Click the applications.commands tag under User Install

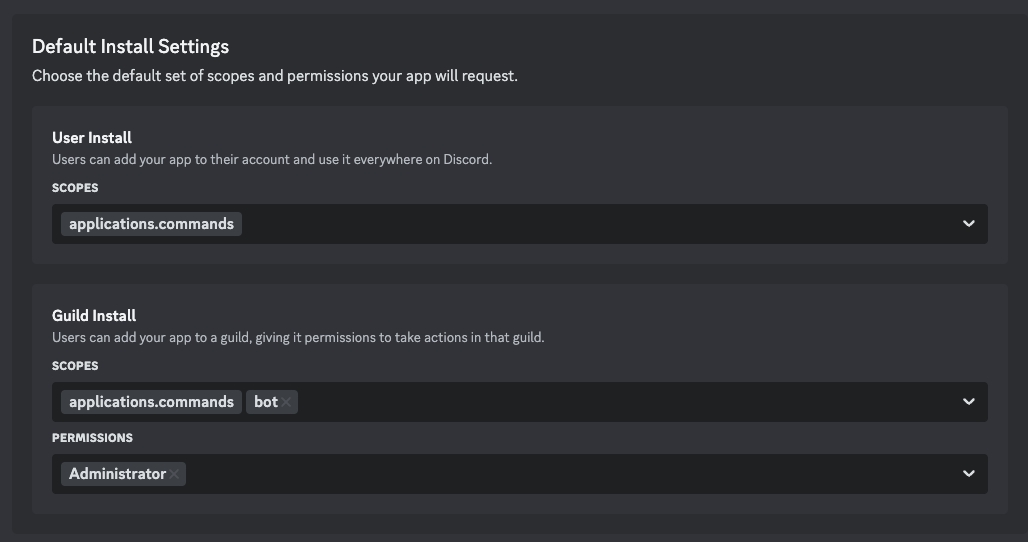pos(151,224)
